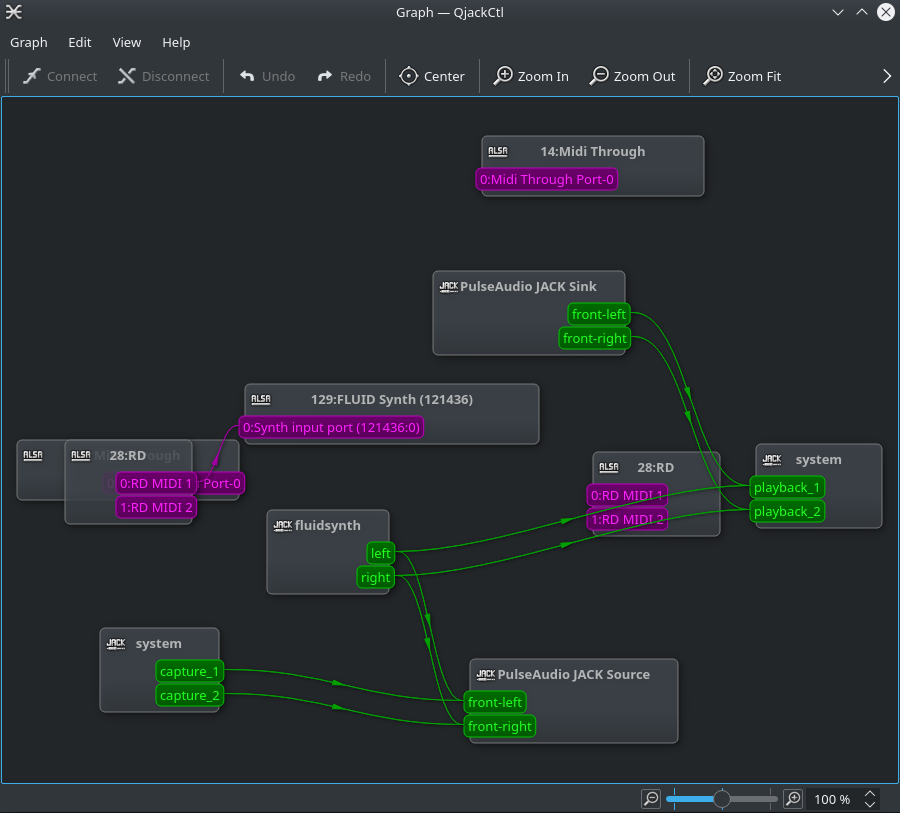Click the Zoom Fit toolbar icon

coord(713,76)
